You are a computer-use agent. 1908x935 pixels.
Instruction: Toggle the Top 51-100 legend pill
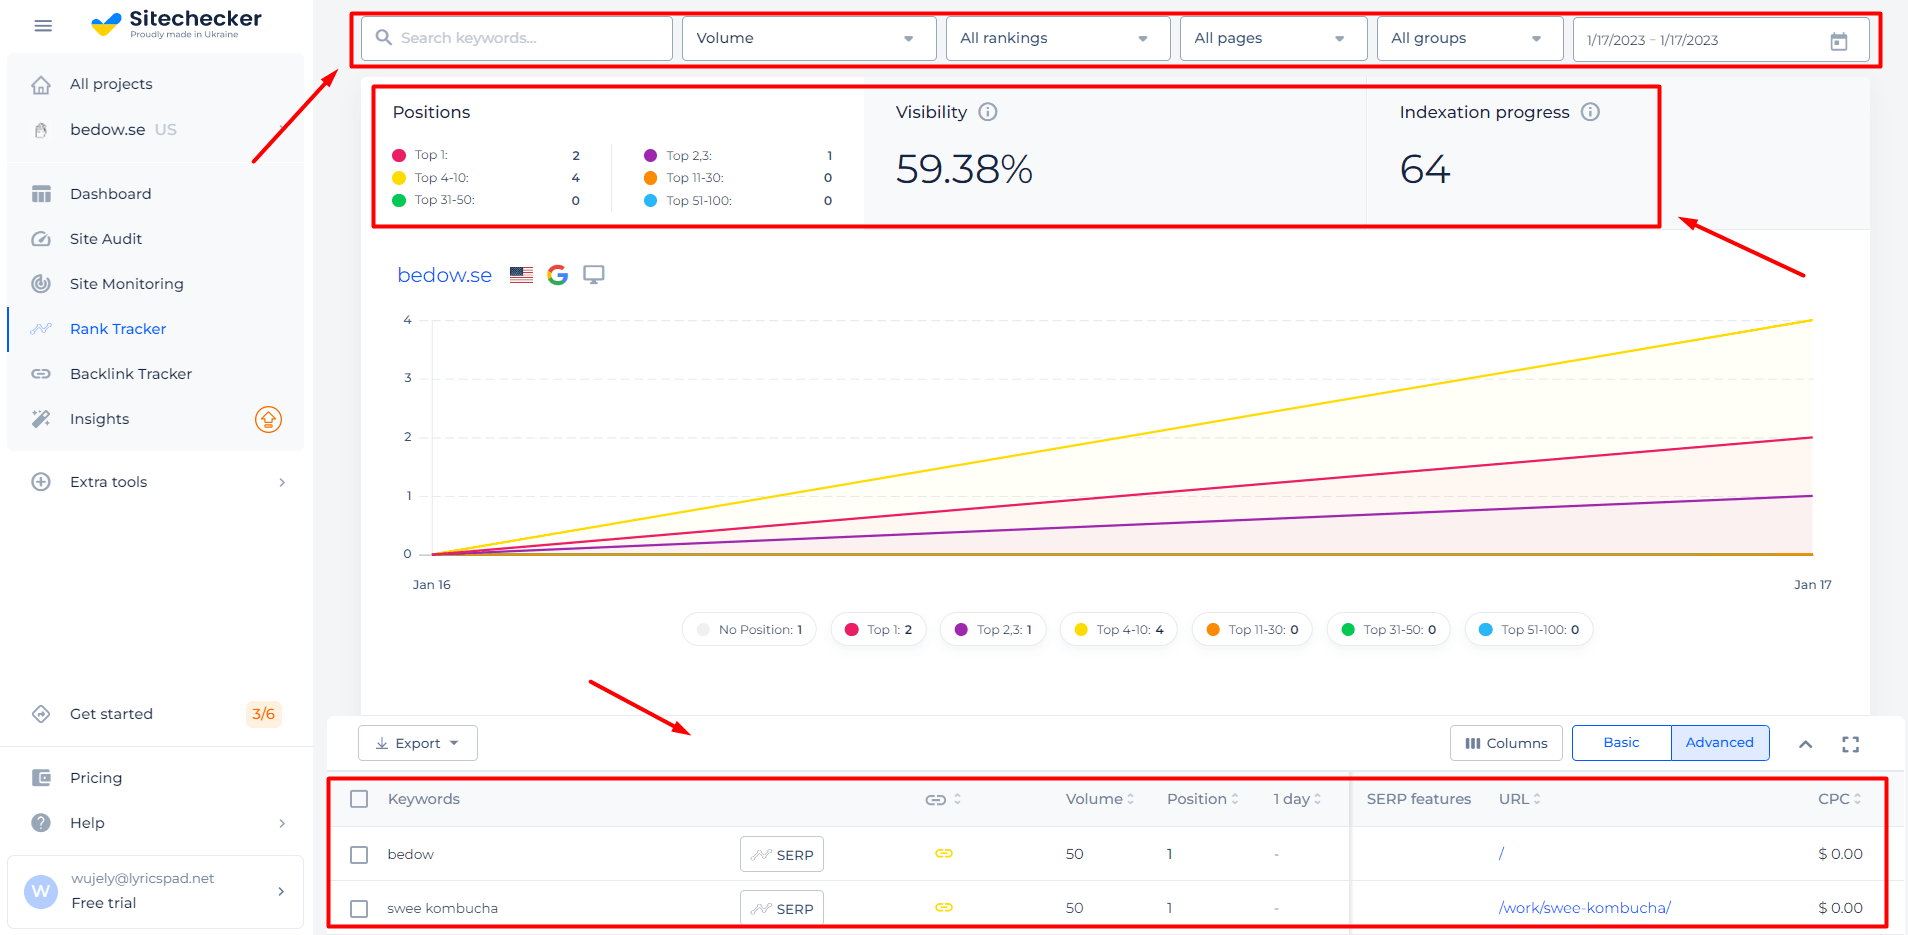(x=1529, y=630)
